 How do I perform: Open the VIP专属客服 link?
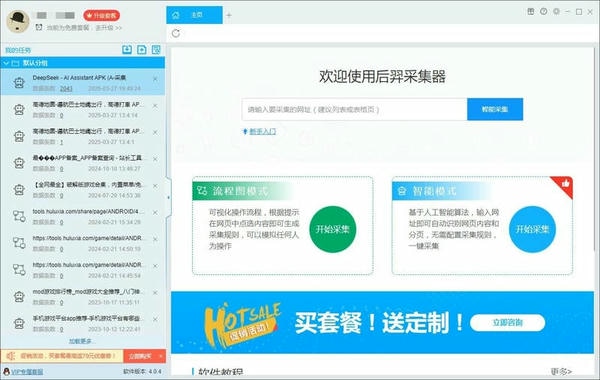(x=27, y=372)
